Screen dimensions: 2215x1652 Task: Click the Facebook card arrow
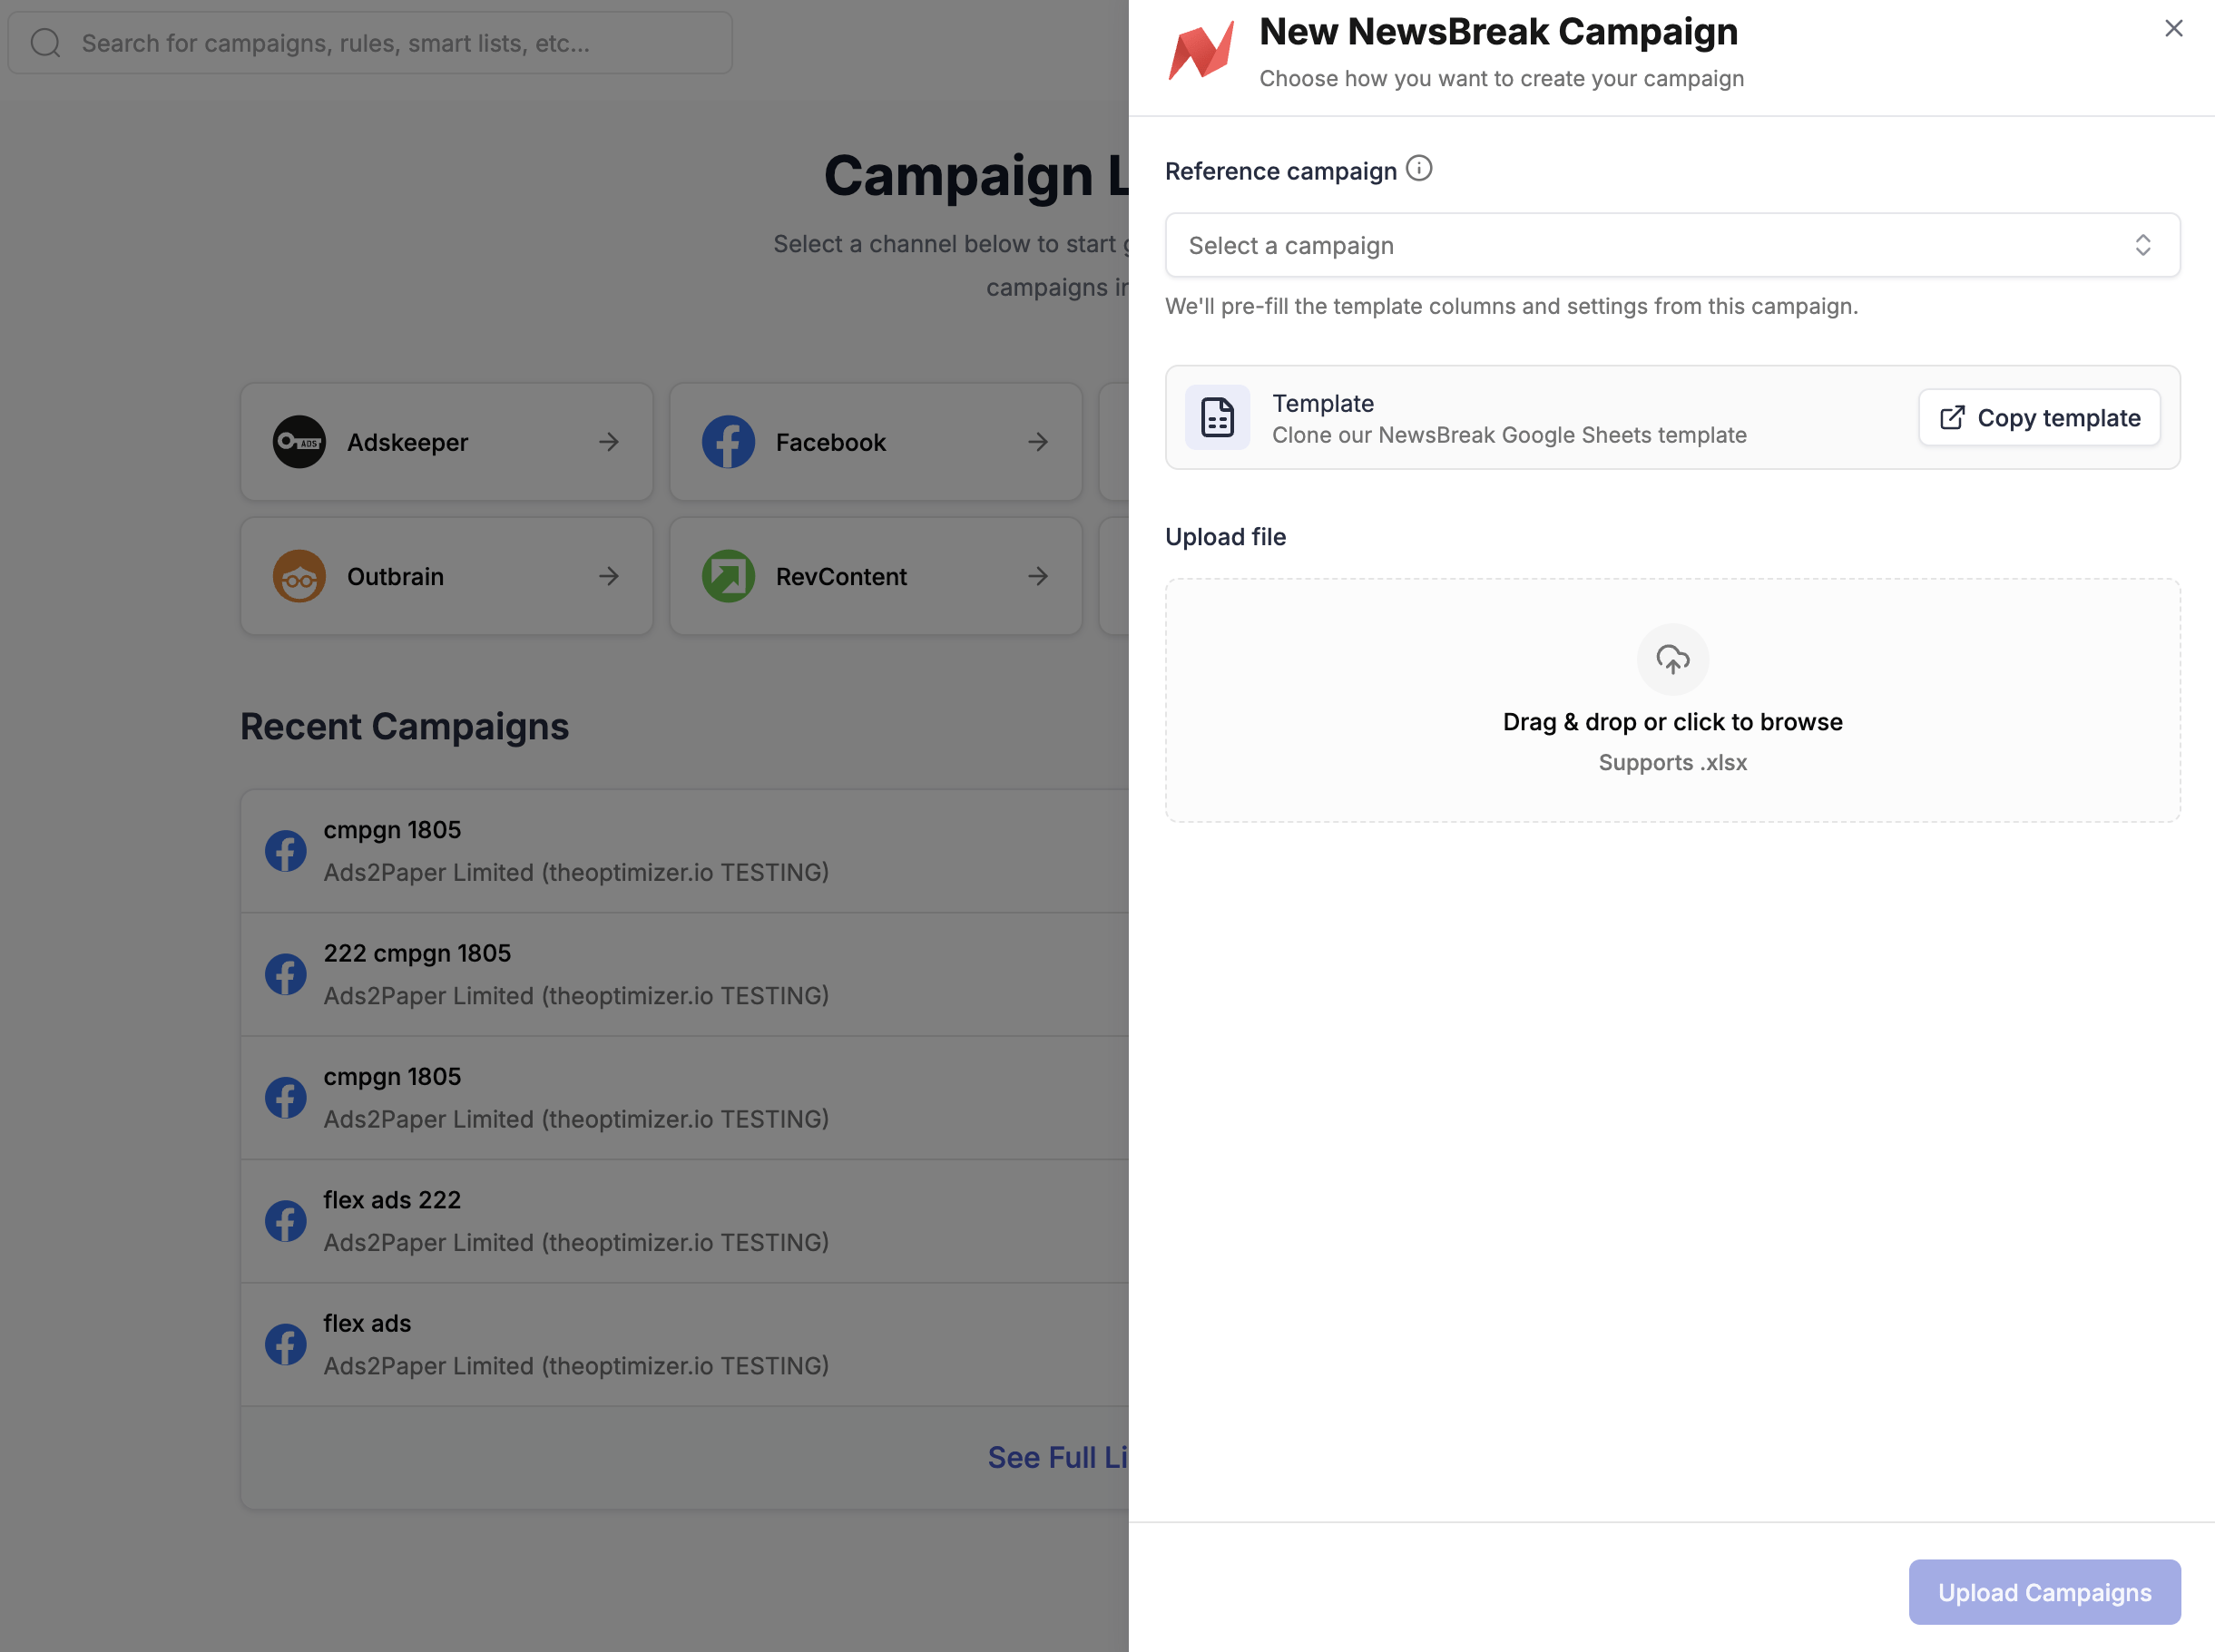(x=1038, y=442)
